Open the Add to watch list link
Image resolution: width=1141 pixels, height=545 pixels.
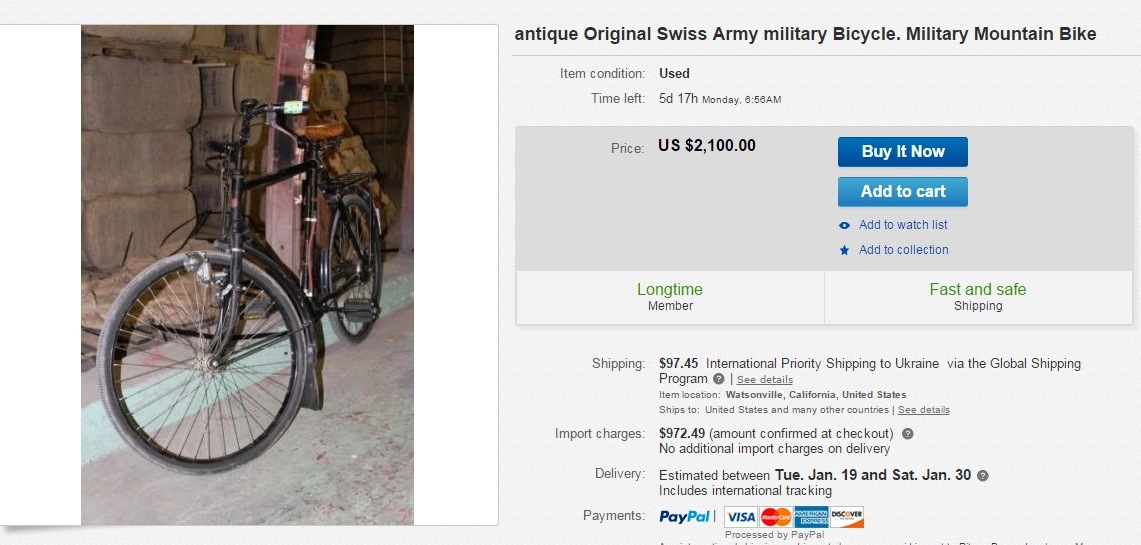click(x=903, y=225)
